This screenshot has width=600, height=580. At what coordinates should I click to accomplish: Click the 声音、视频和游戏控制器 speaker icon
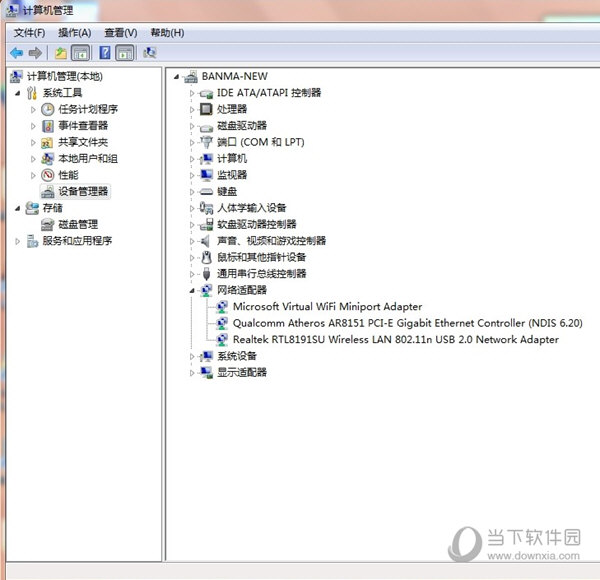(205, 241)
